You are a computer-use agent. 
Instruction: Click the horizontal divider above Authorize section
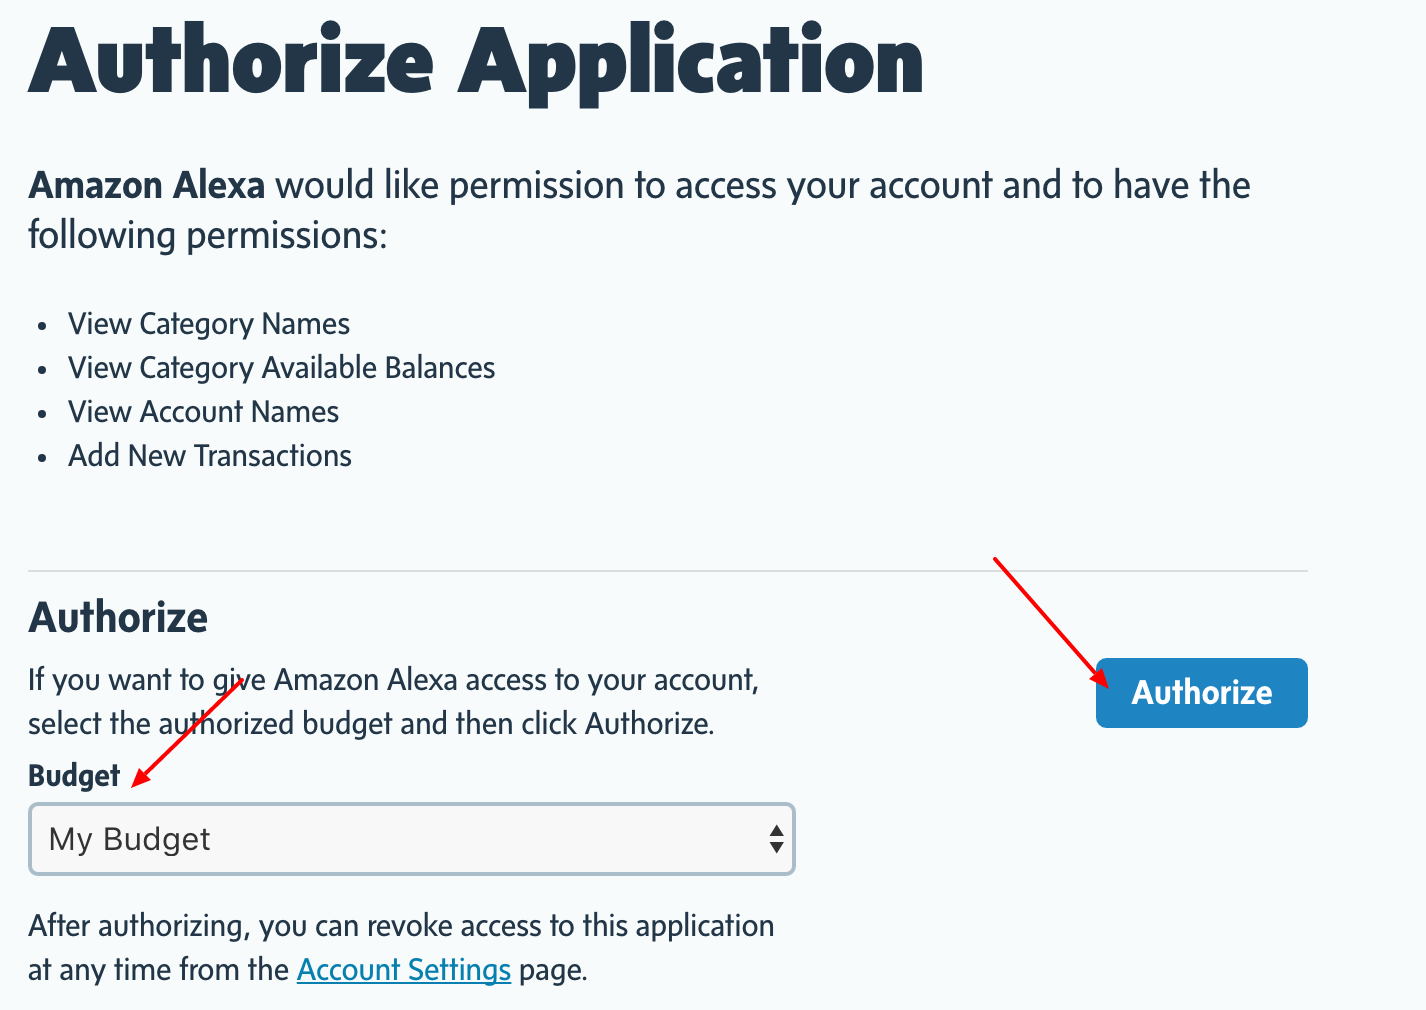[668, 571]
